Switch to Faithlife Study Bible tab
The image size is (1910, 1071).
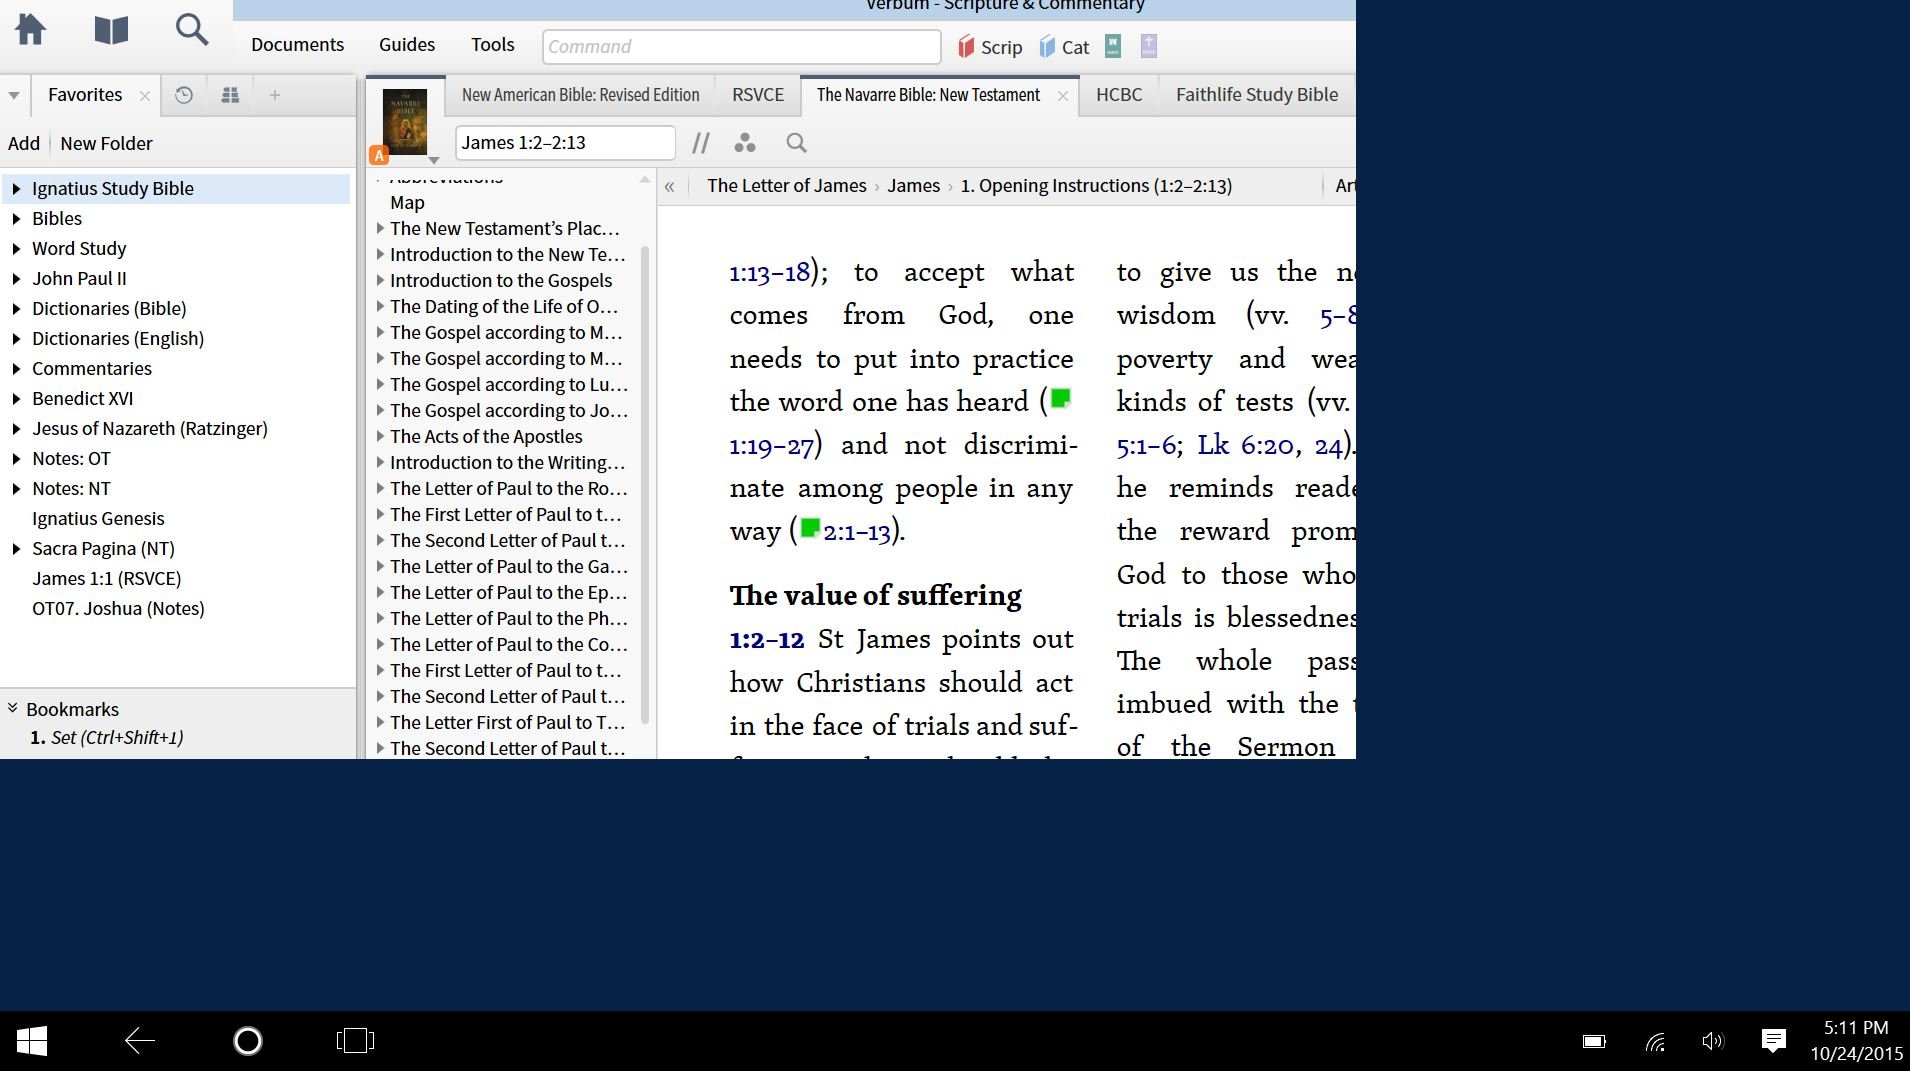point(1257,95)
